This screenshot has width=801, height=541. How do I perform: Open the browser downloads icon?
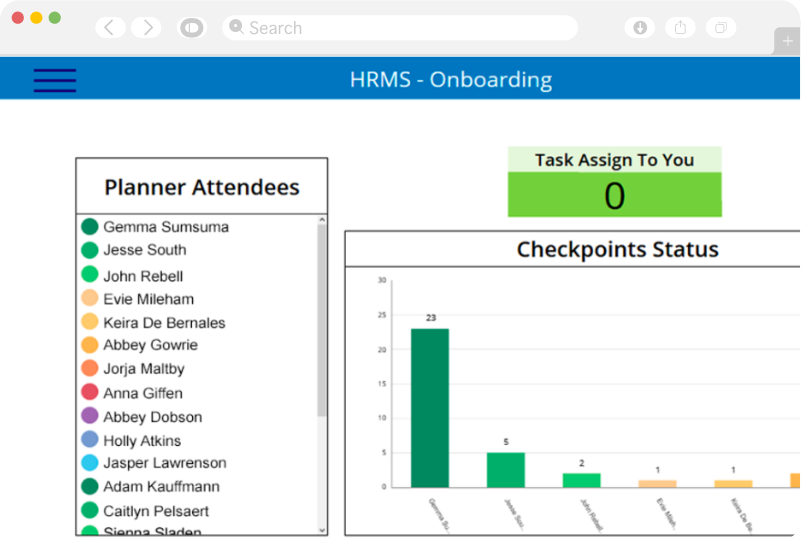pos(640,28)
